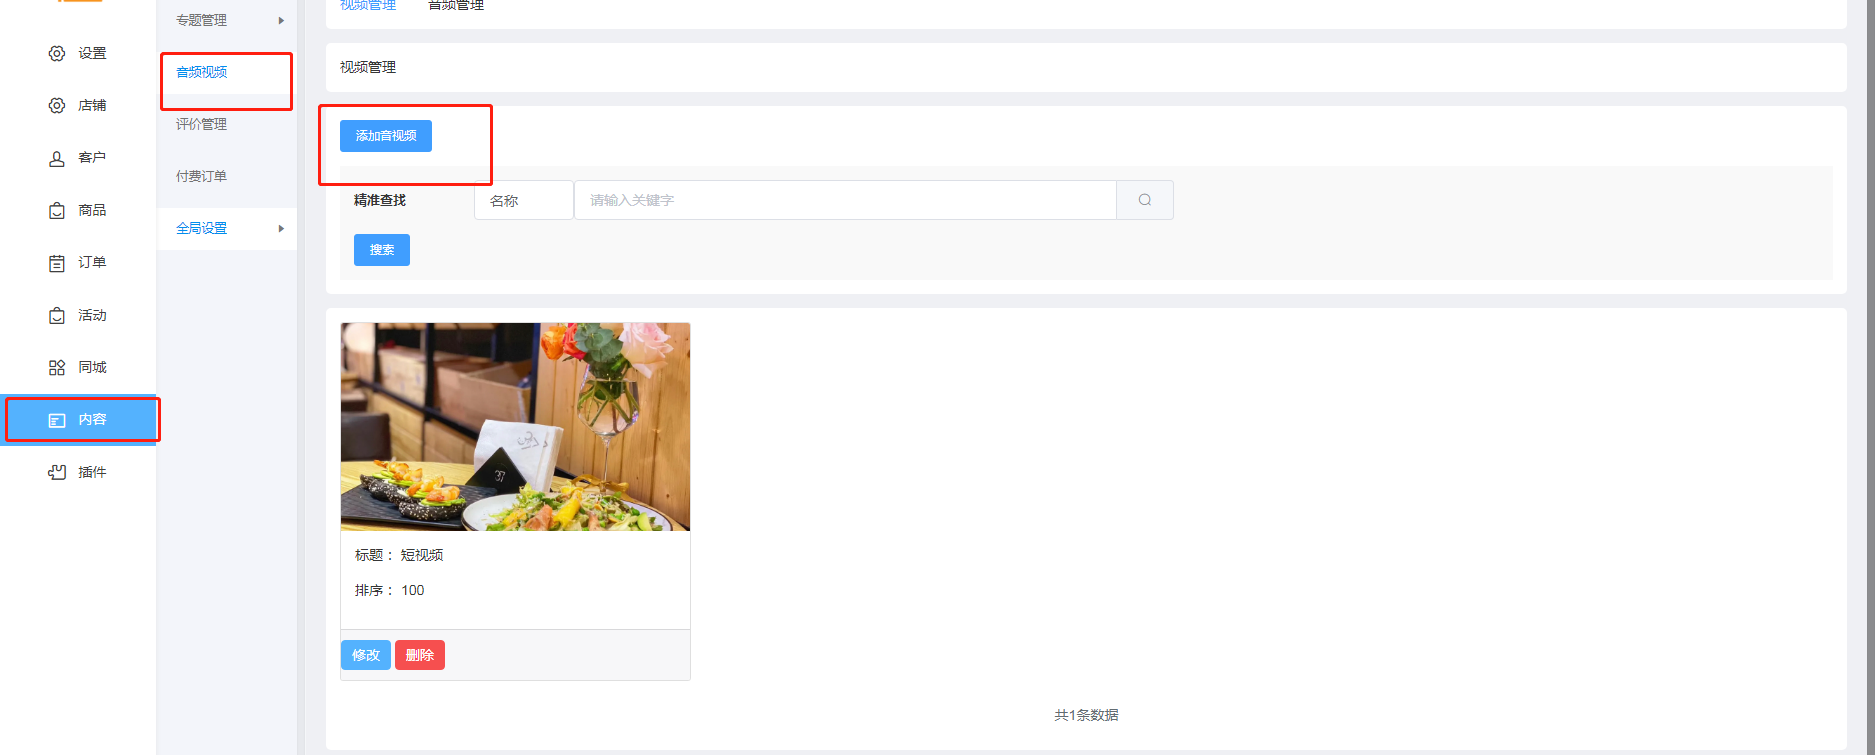Switch to the 音频管理 tab
The height and width of the screenshot is (755, 1875).
point(456,5)
